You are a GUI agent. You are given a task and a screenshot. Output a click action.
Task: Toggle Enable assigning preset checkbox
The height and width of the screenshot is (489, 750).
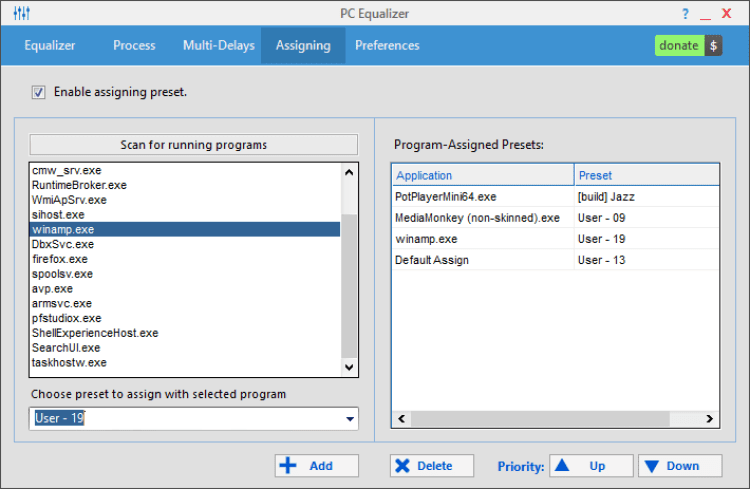tap(39, 92)
